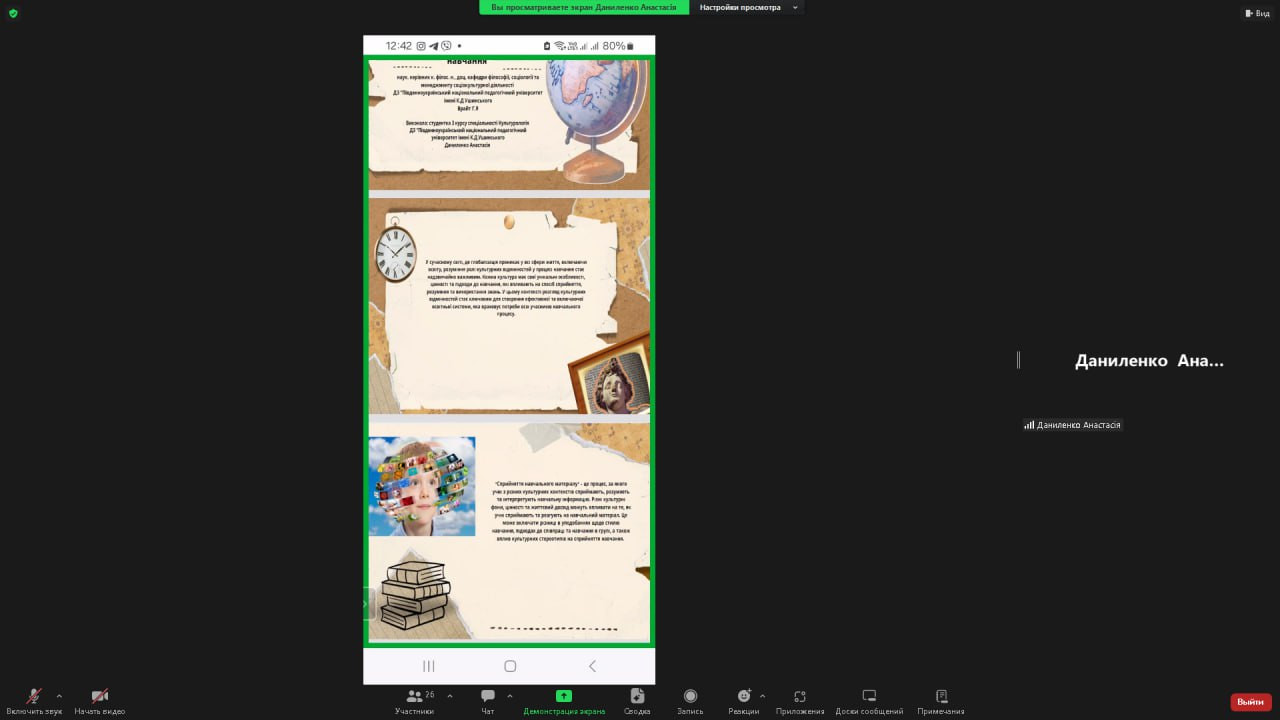Turn on camera with Начать видео

pyautogui.click(x=100, y=701)
